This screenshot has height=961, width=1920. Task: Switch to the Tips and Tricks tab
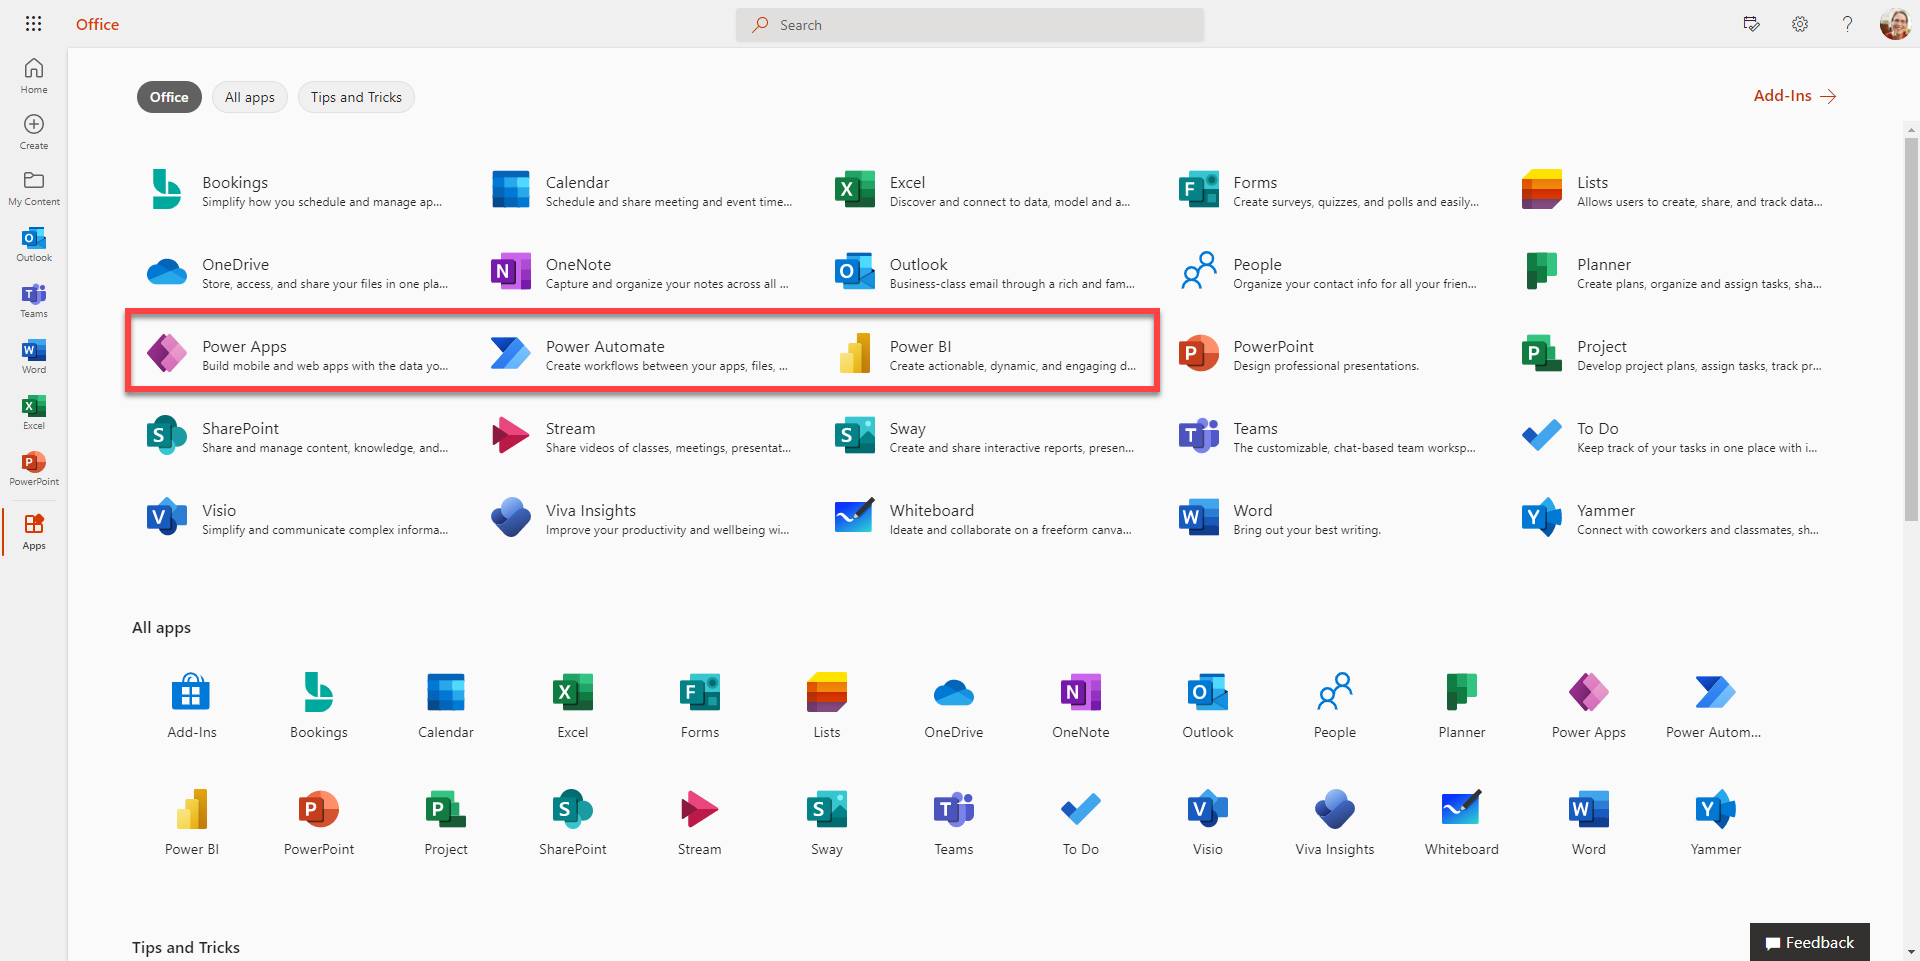pyautogui.click(x=356, y=97)
